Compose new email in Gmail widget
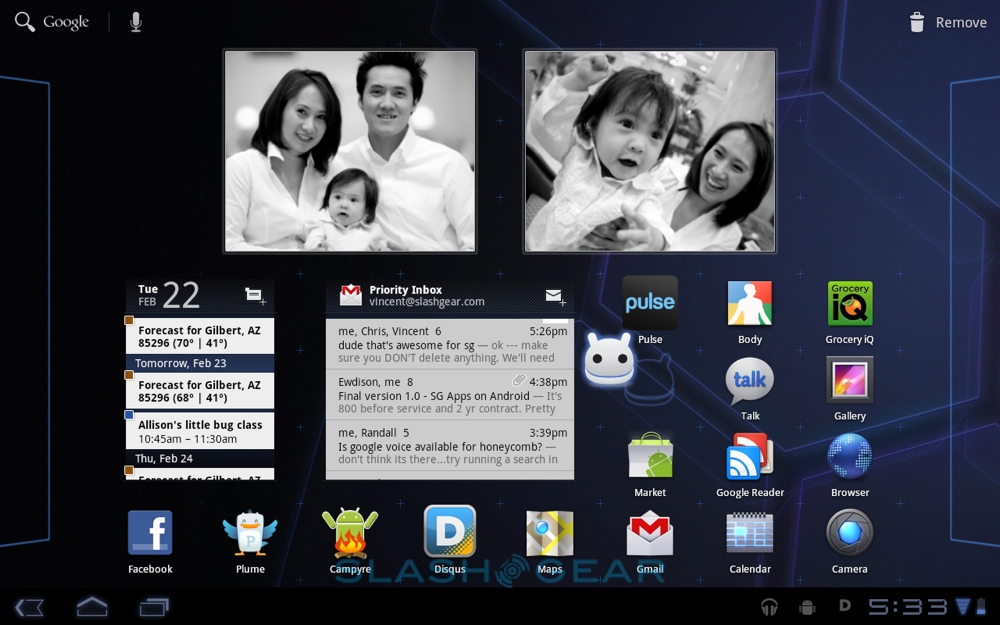The image size is (1000, 625). coord(554,296)
